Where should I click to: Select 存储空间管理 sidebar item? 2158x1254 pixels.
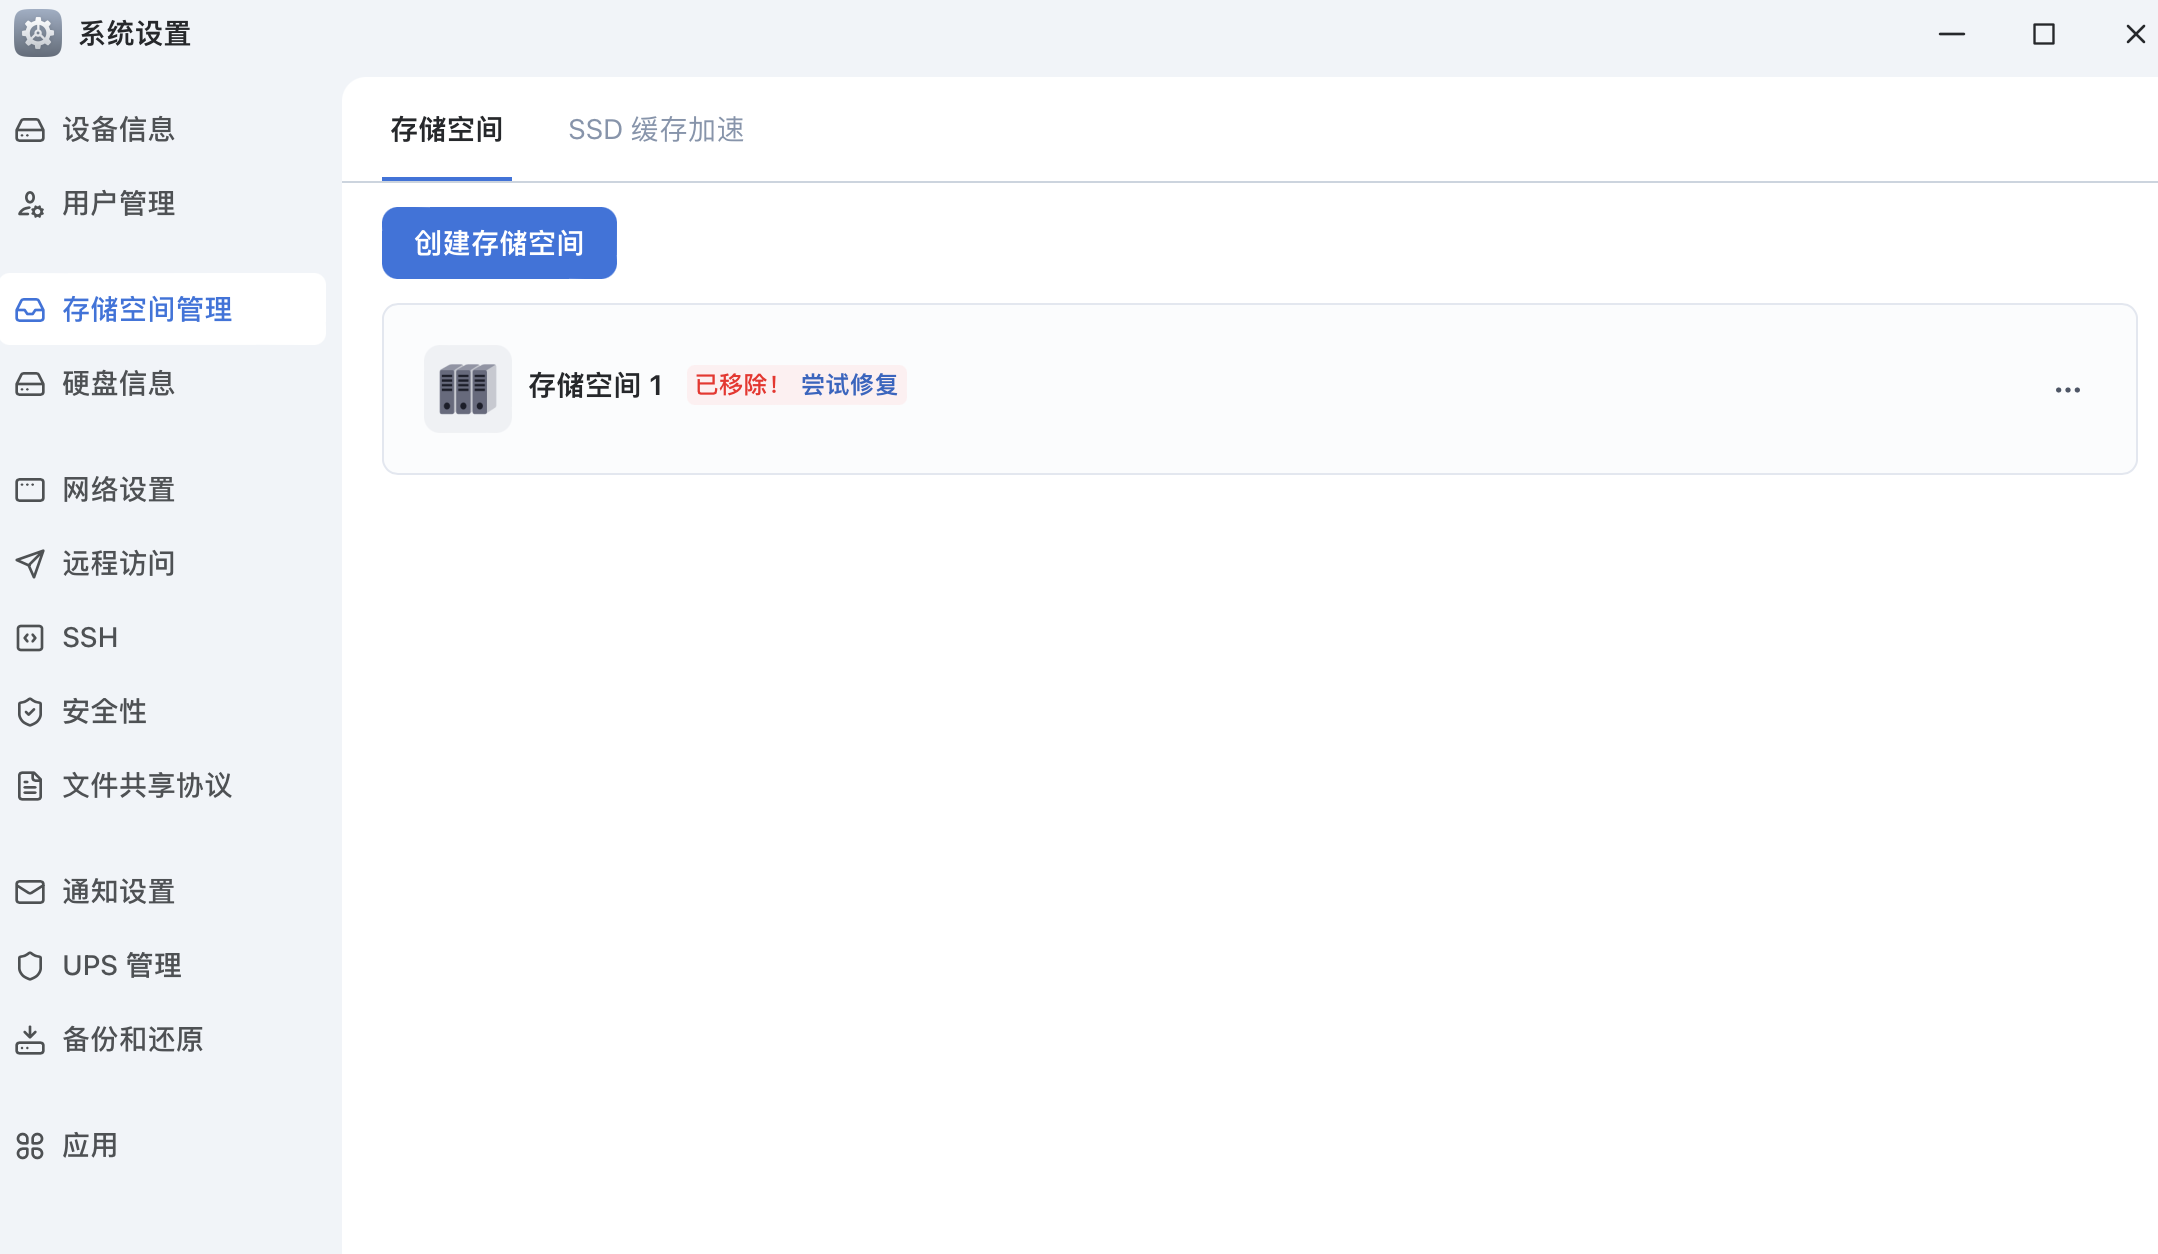tap(147, 310)
